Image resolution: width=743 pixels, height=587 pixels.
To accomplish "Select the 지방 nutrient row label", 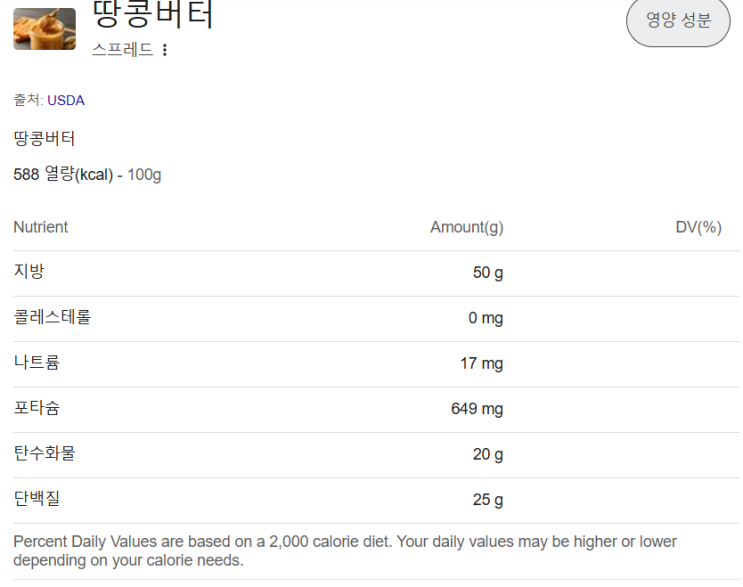I will pyautogui.click(x=29, y=271).
